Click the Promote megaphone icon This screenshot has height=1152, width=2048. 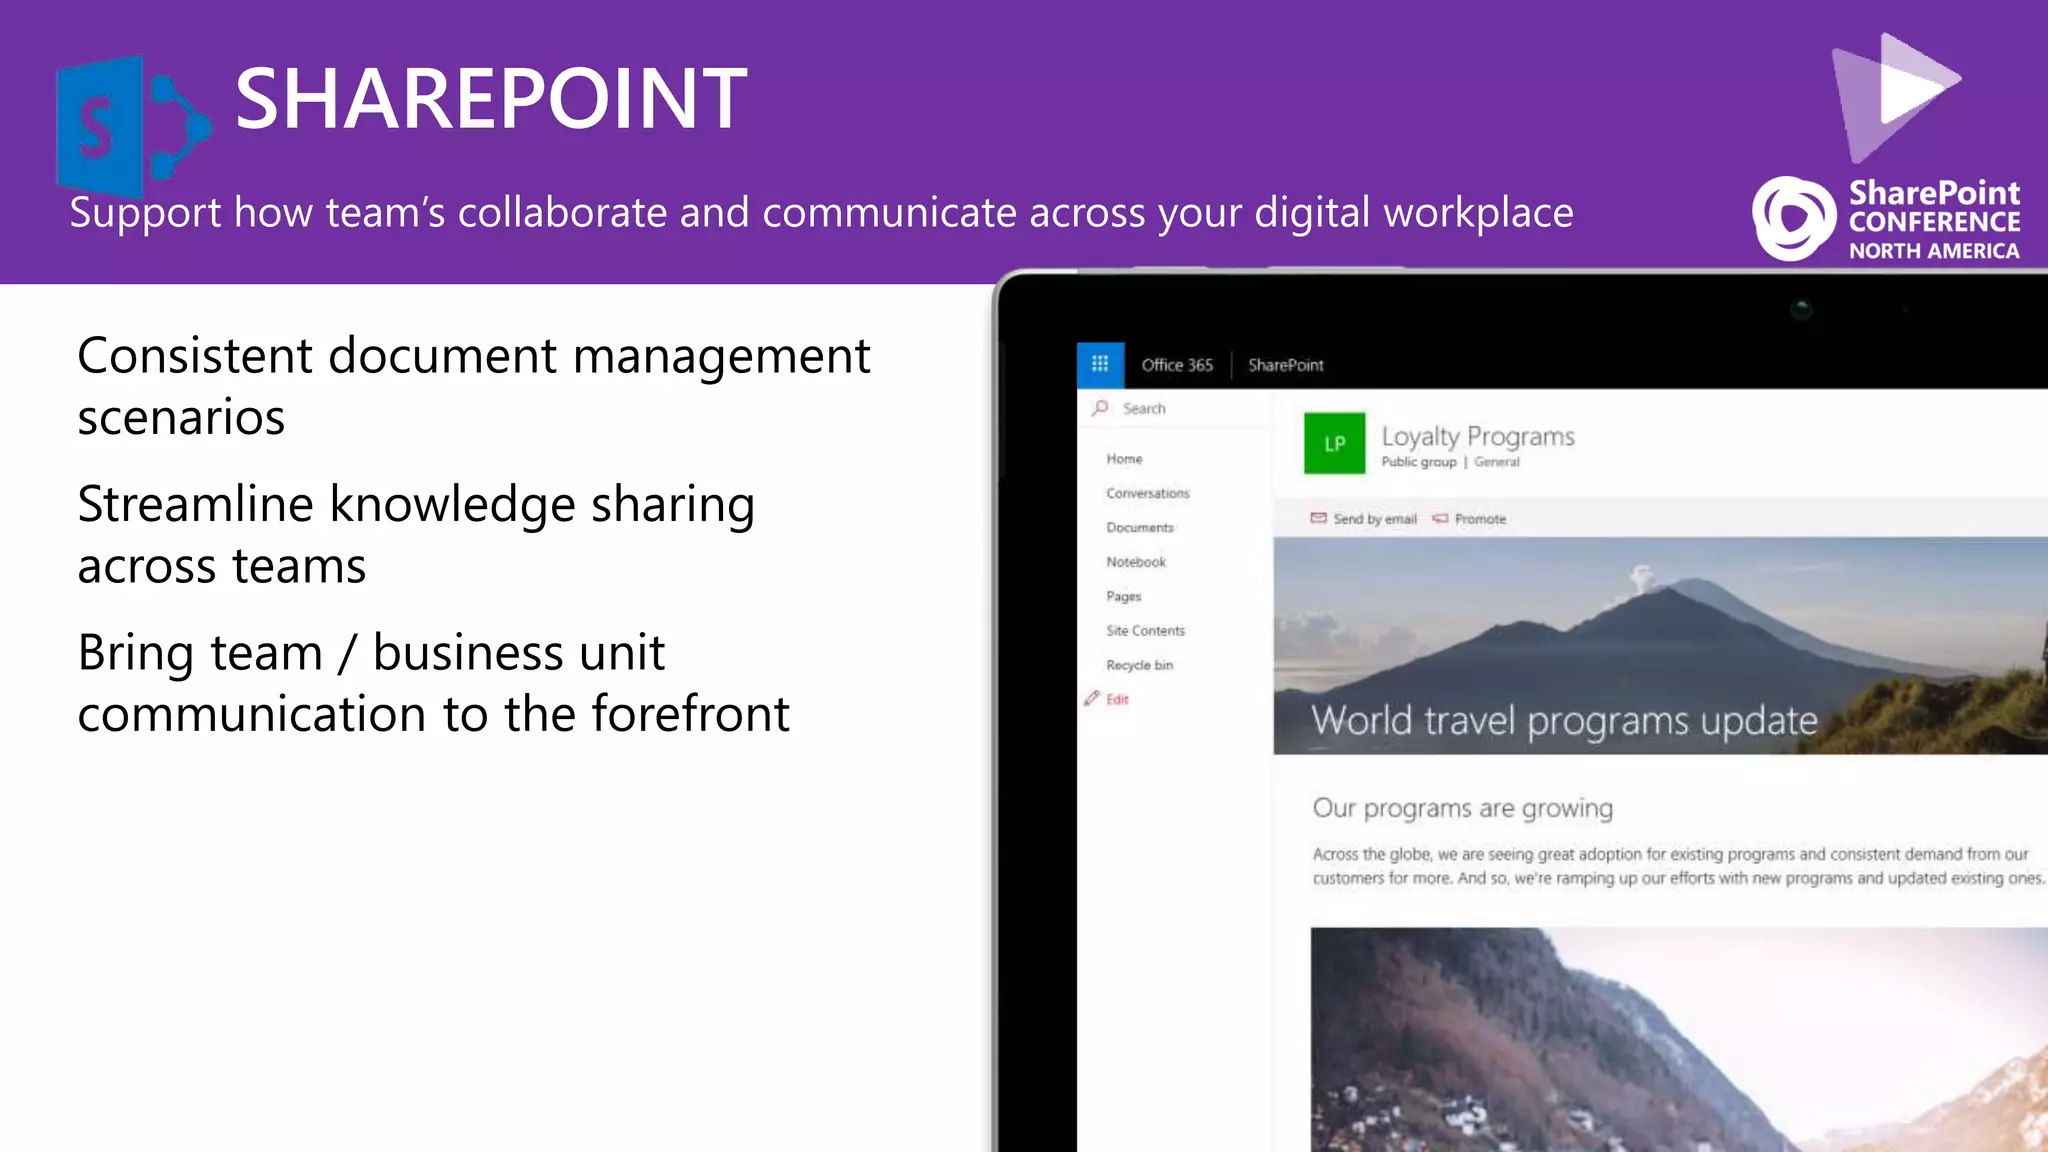(x=1440, y=518)
